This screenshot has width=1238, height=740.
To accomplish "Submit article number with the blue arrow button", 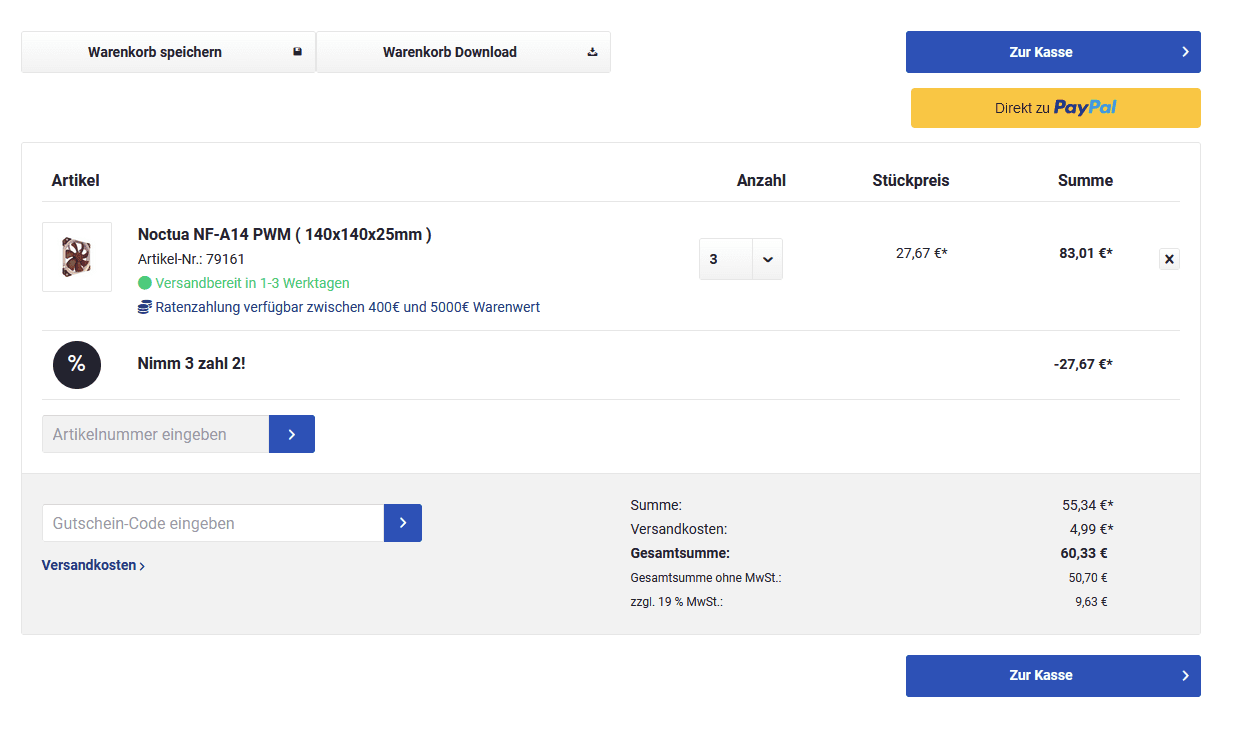I will [292, 434].
